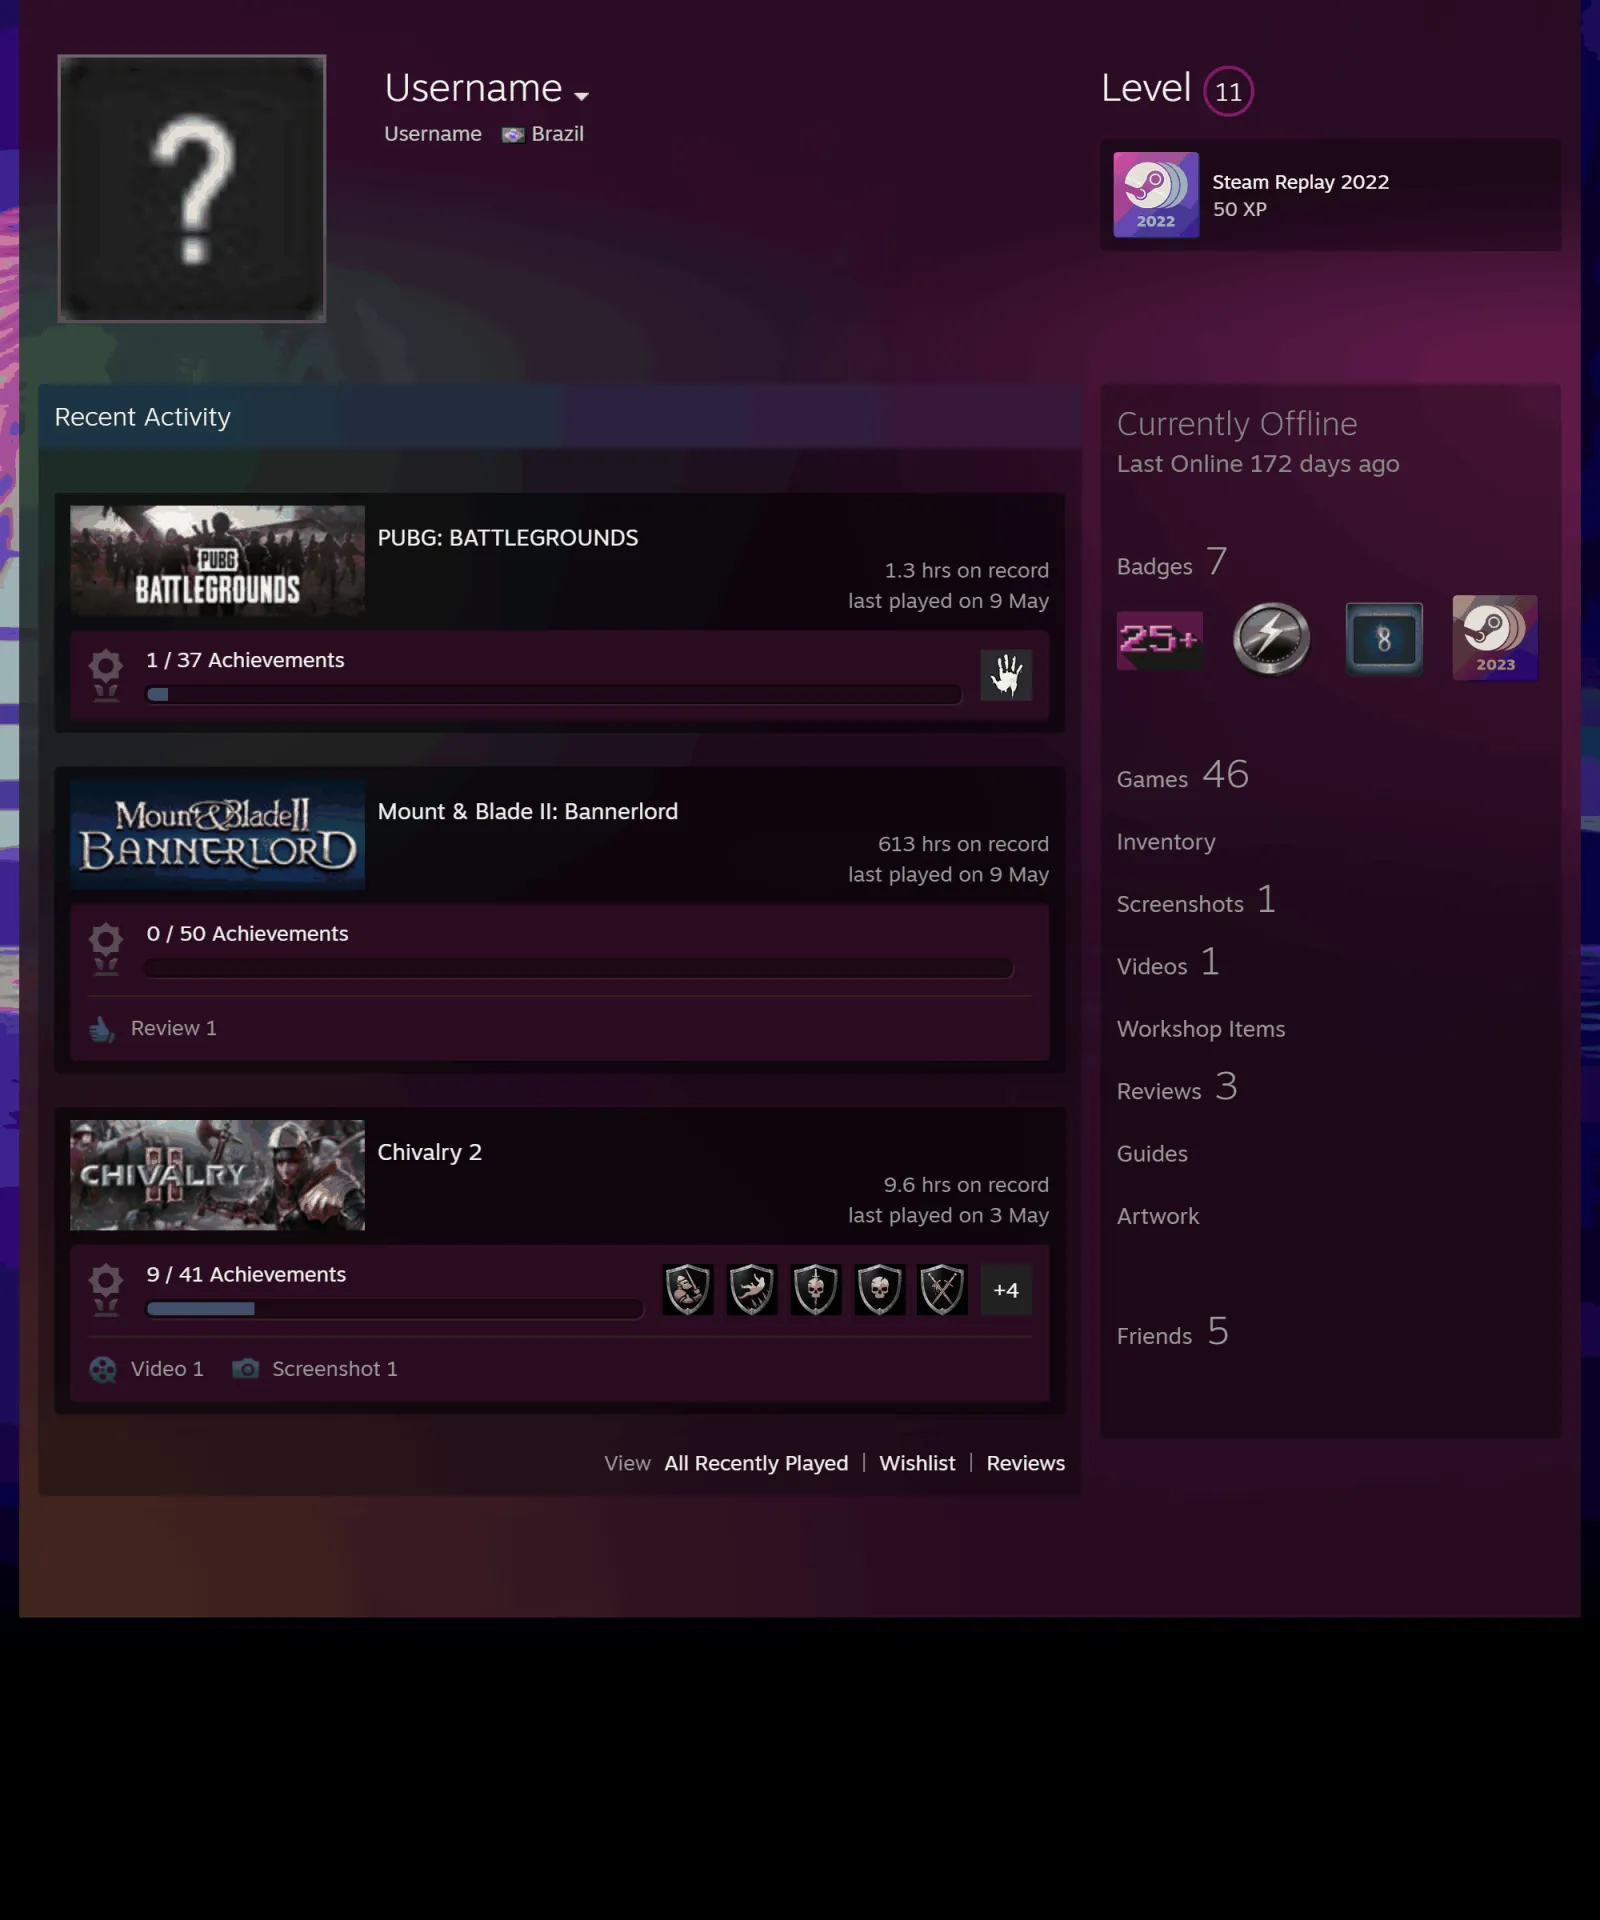Open the fifth Chivalry 2 crossed-swords achievement
Screen dimensions: 1600x1920
(x=943, y=1289)
